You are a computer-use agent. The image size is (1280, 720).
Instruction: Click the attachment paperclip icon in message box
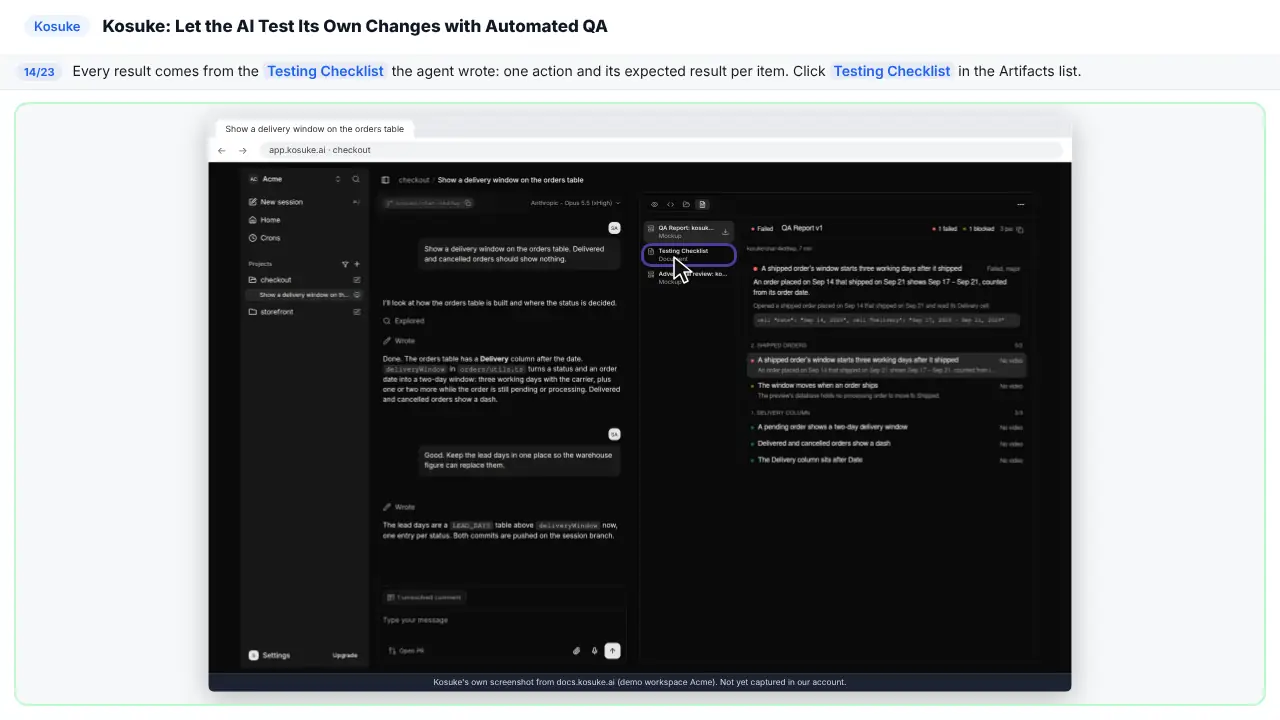tap(576, 651)
